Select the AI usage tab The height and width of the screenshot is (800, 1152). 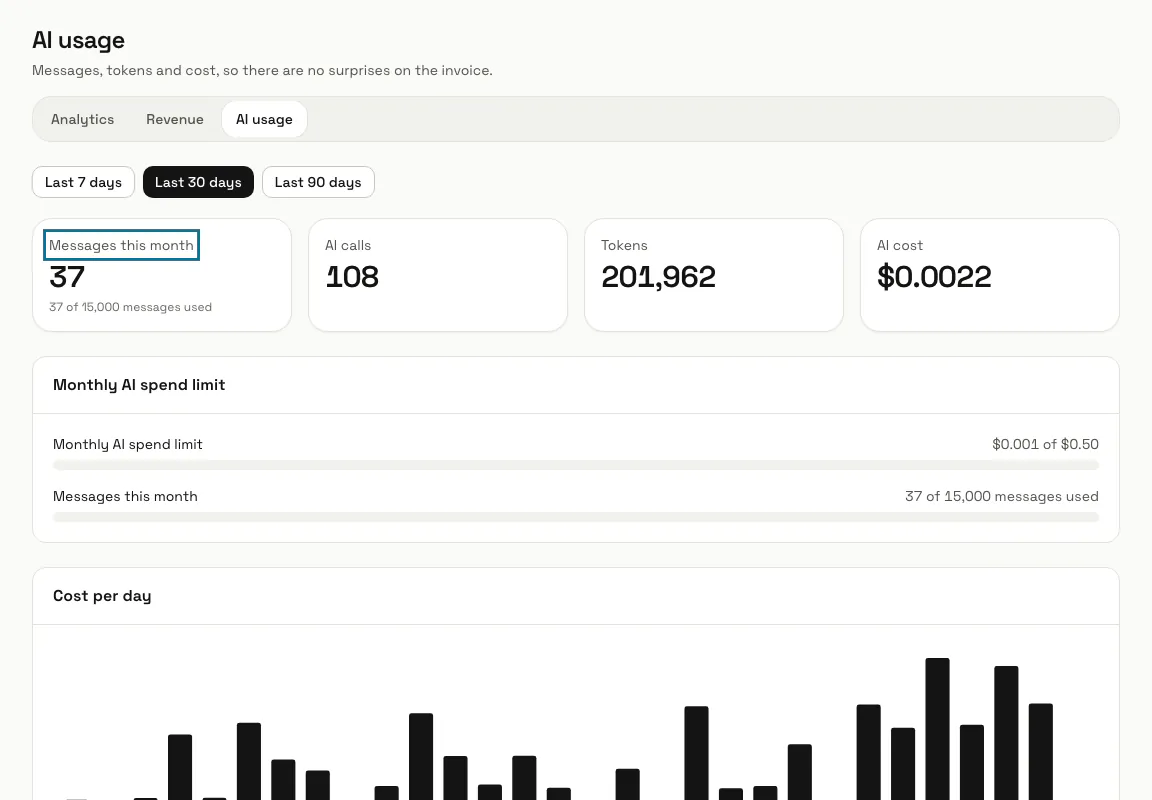coord(264,119)
